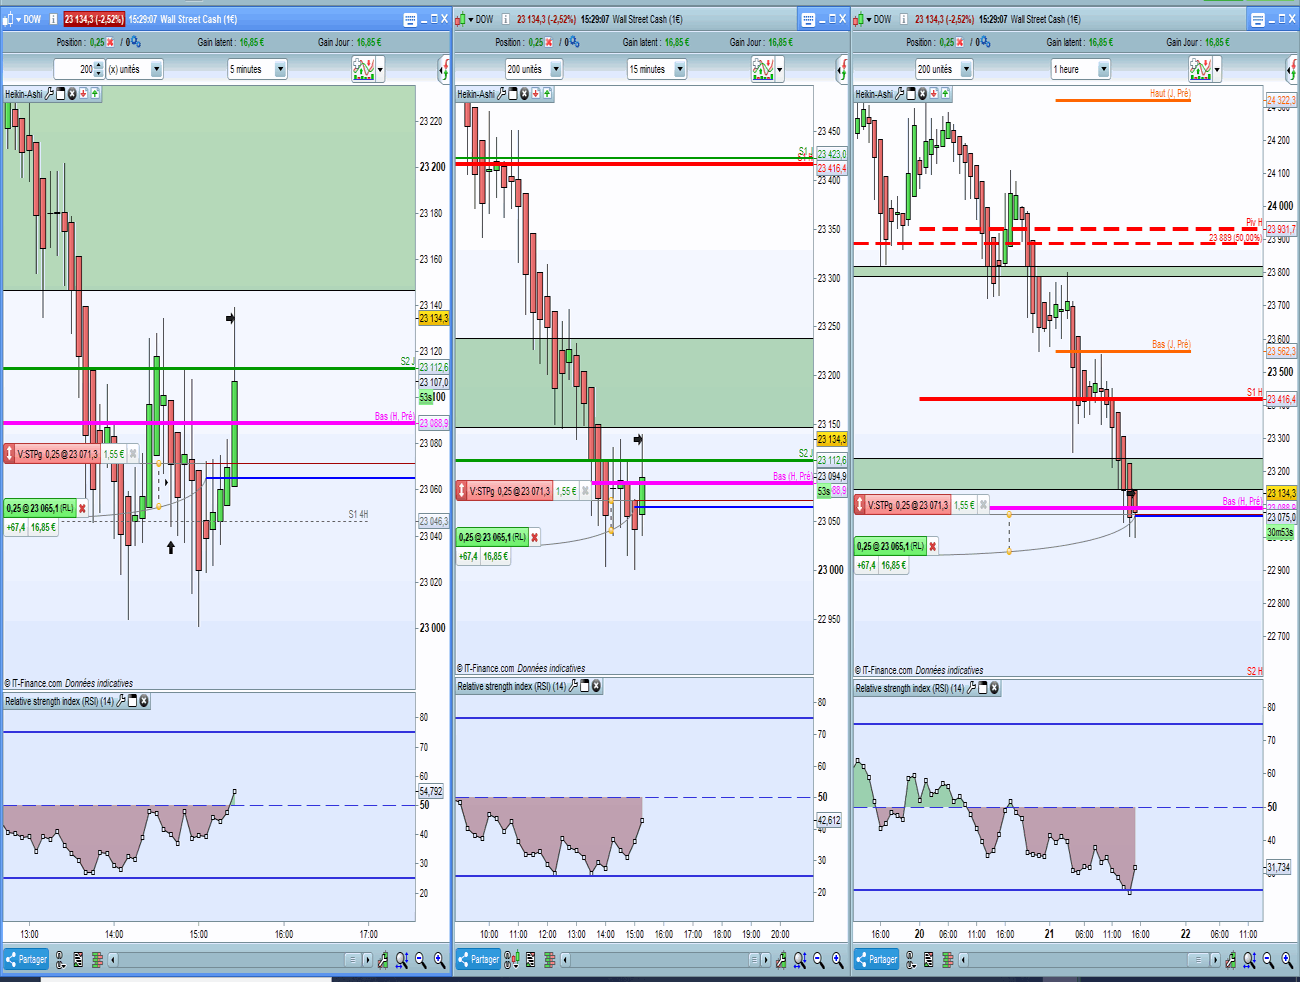Click Haut (J, Pré) level label in 1-hour chart
This screenshot has height=982, width=1300.
pyautogui.click(x=1170, y=93)
